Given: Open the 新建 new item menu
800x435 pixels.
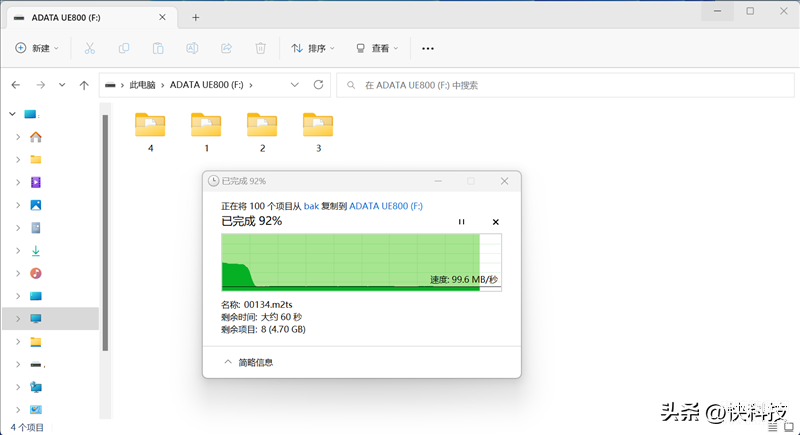Looking at the screenshot, I should (37, 48).
